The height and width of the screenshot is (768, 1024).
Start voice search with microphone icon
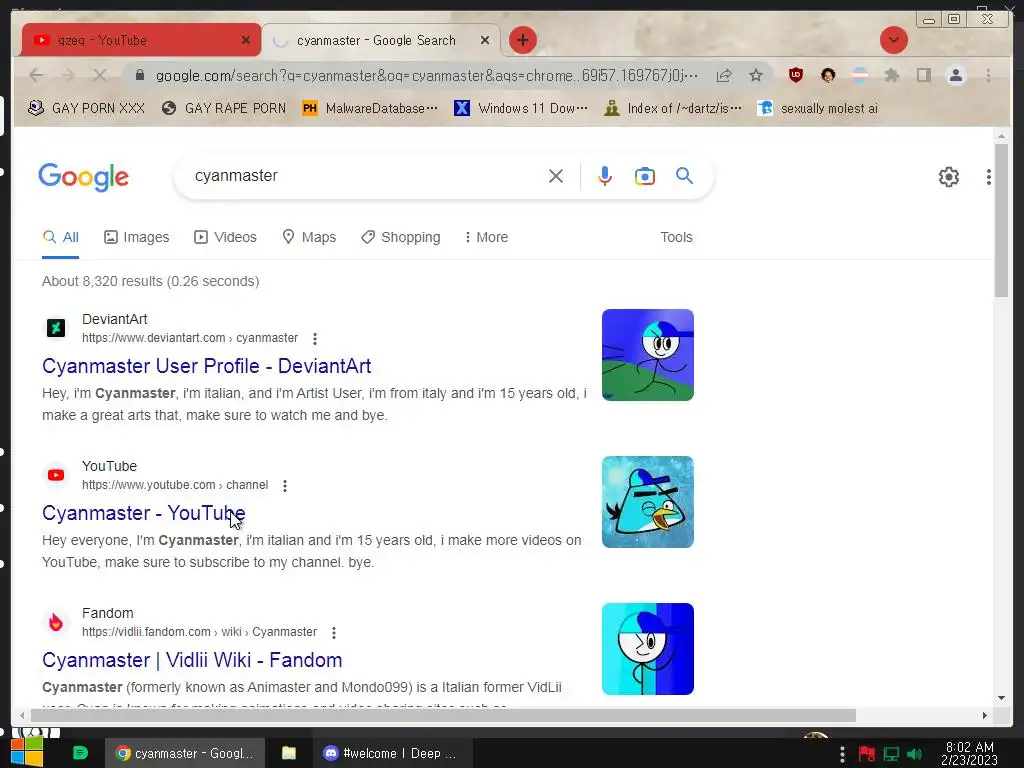[605, 176]
